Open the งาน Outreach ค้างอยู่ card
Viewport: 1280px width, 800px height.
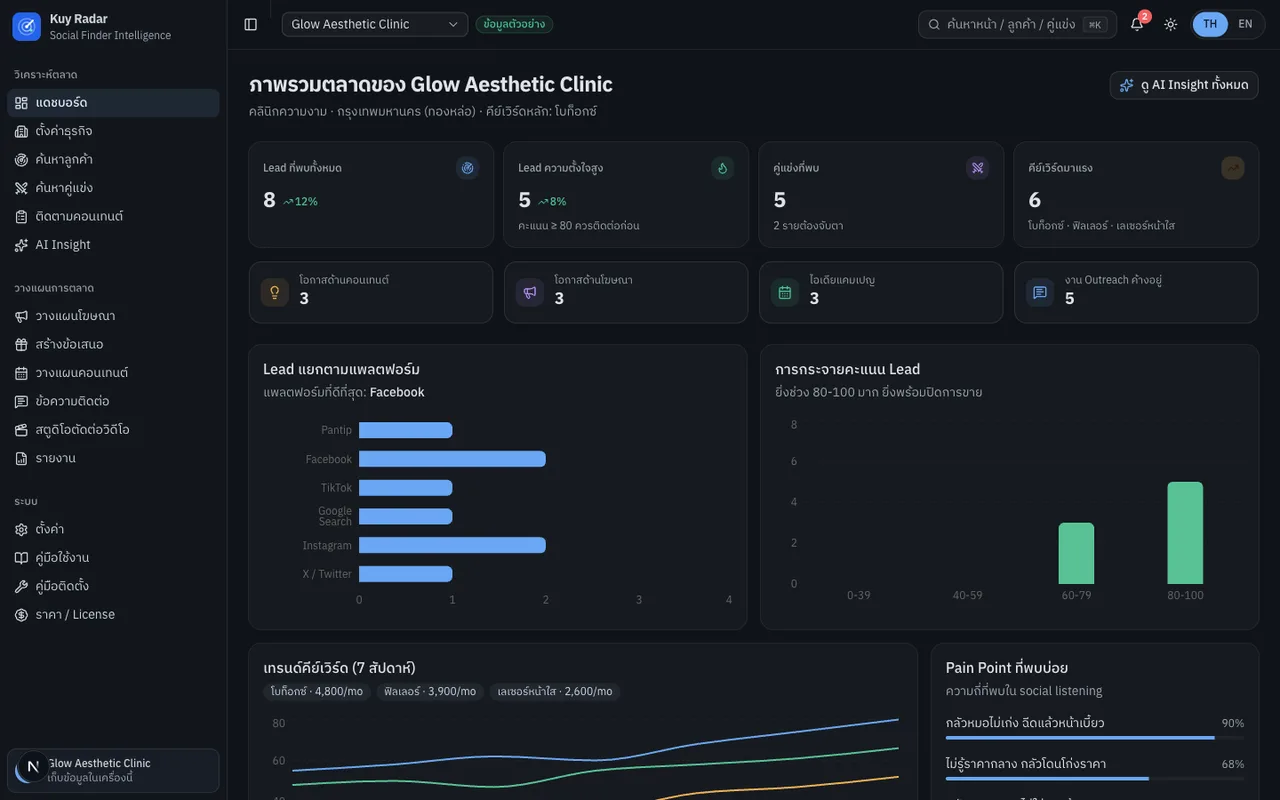pyautogui.click(x=1136, y=292)
